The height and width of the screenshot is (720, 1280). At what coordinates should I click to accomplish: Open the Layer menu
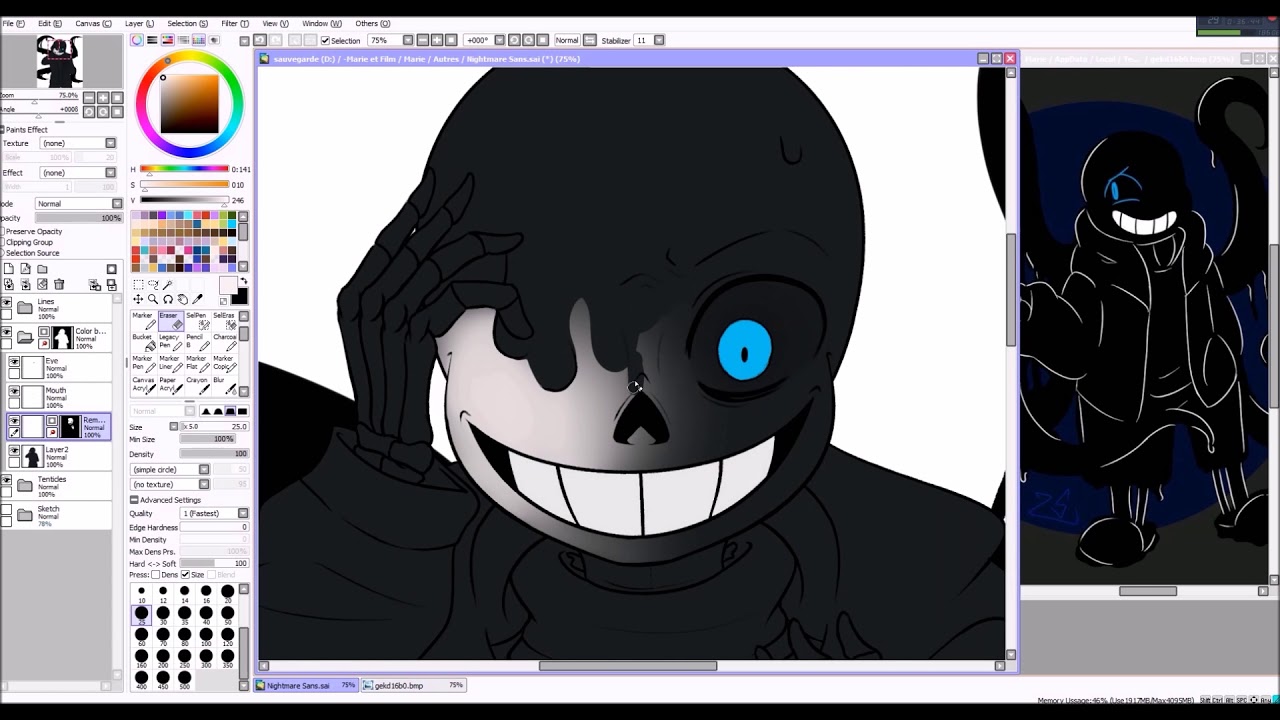[139, 23]
